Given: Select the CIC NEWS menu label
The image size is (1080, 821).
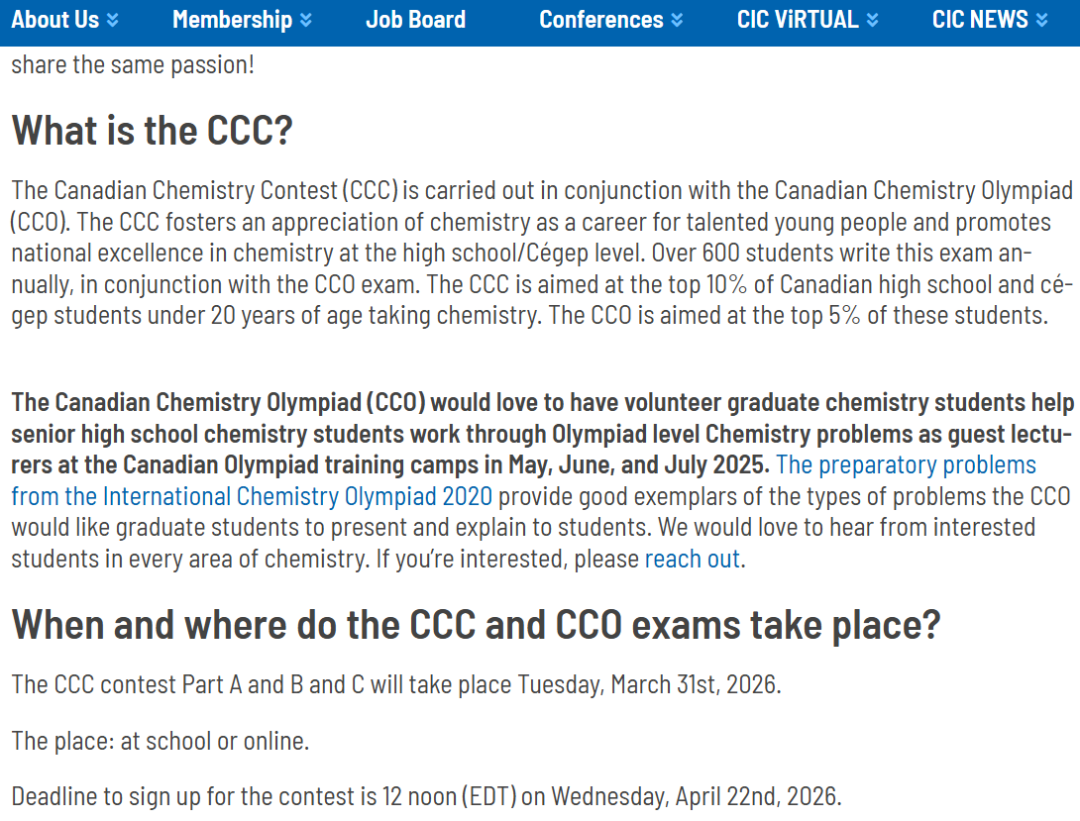Looking at the screenshot, I should pos(979,20).
